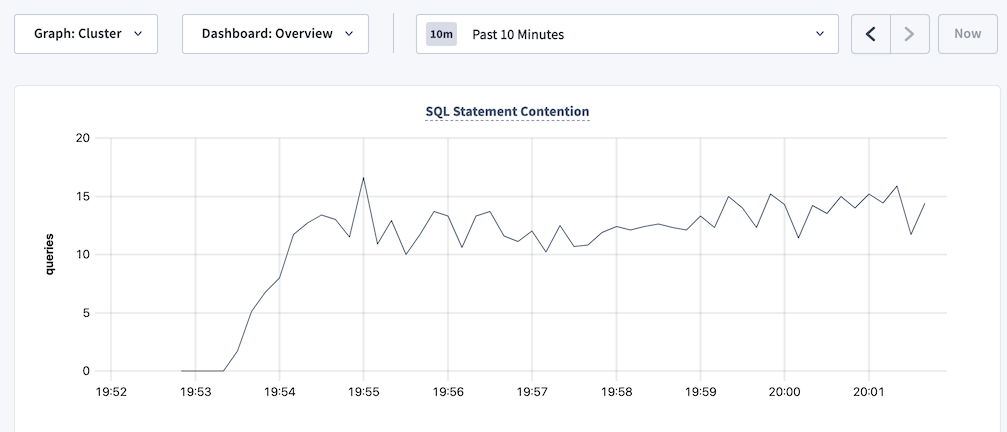Viewport: 1007px width, 432px height.
Task: Click the next time window arrow
Action: pos(909,34)
